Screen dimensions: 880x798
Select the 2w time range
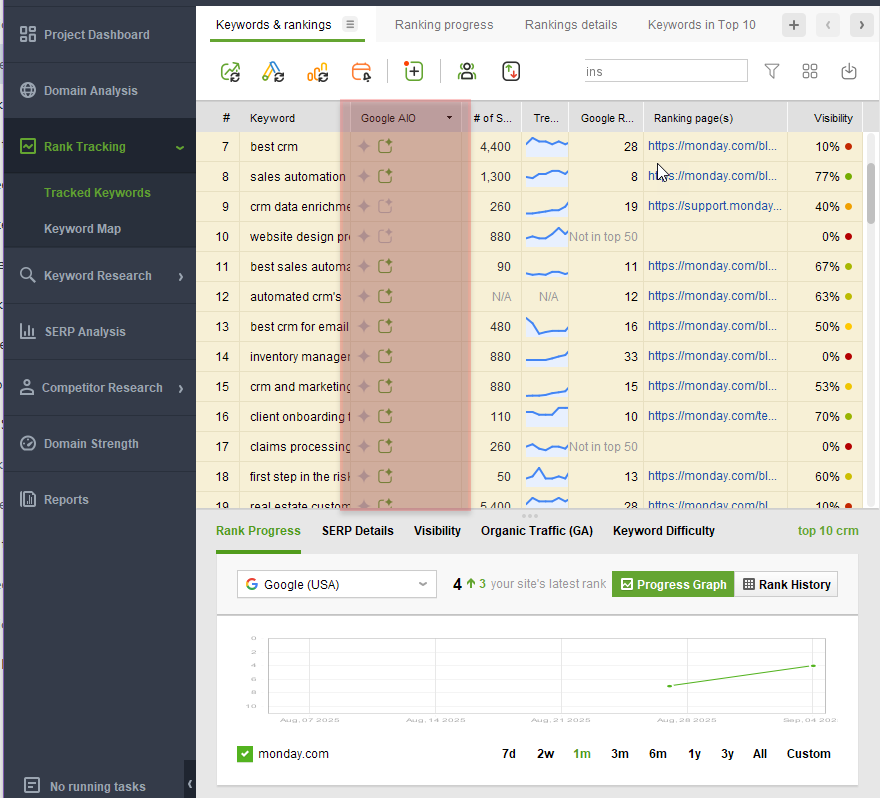pos(546,754)
